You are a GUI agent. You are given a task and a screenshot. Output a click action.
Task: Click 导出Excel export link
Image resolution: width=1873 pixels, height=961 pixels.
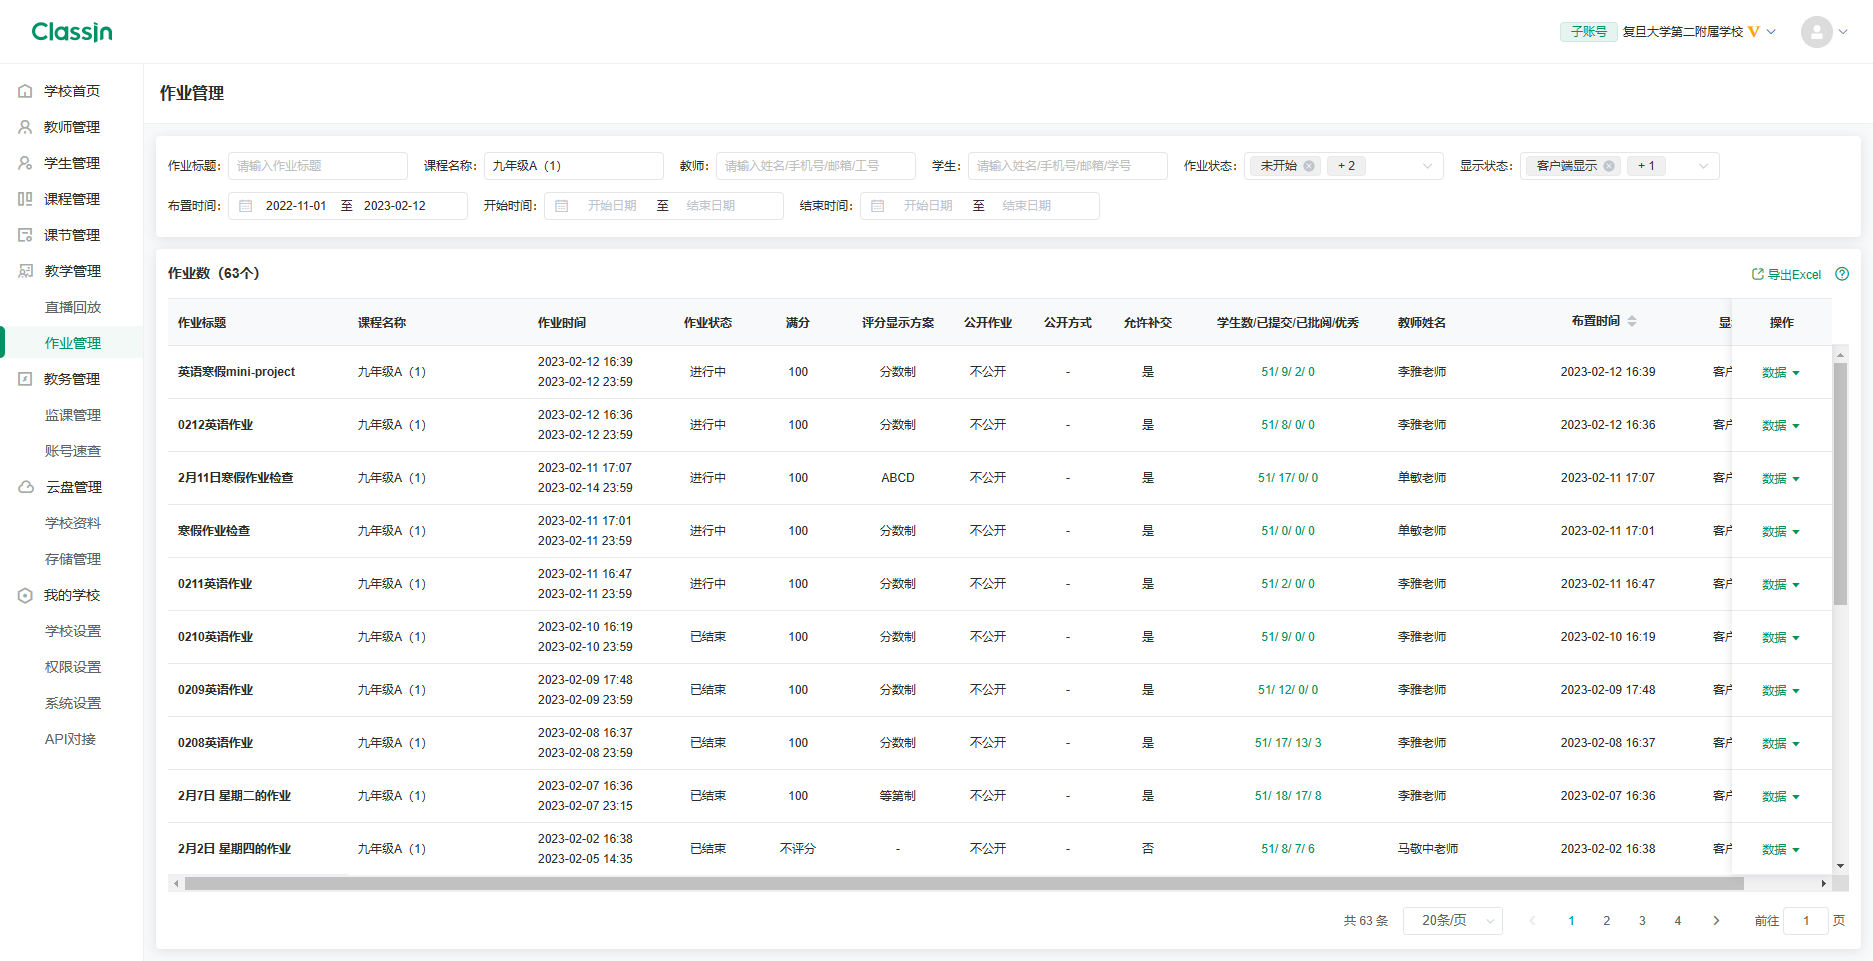(1786, 274)
